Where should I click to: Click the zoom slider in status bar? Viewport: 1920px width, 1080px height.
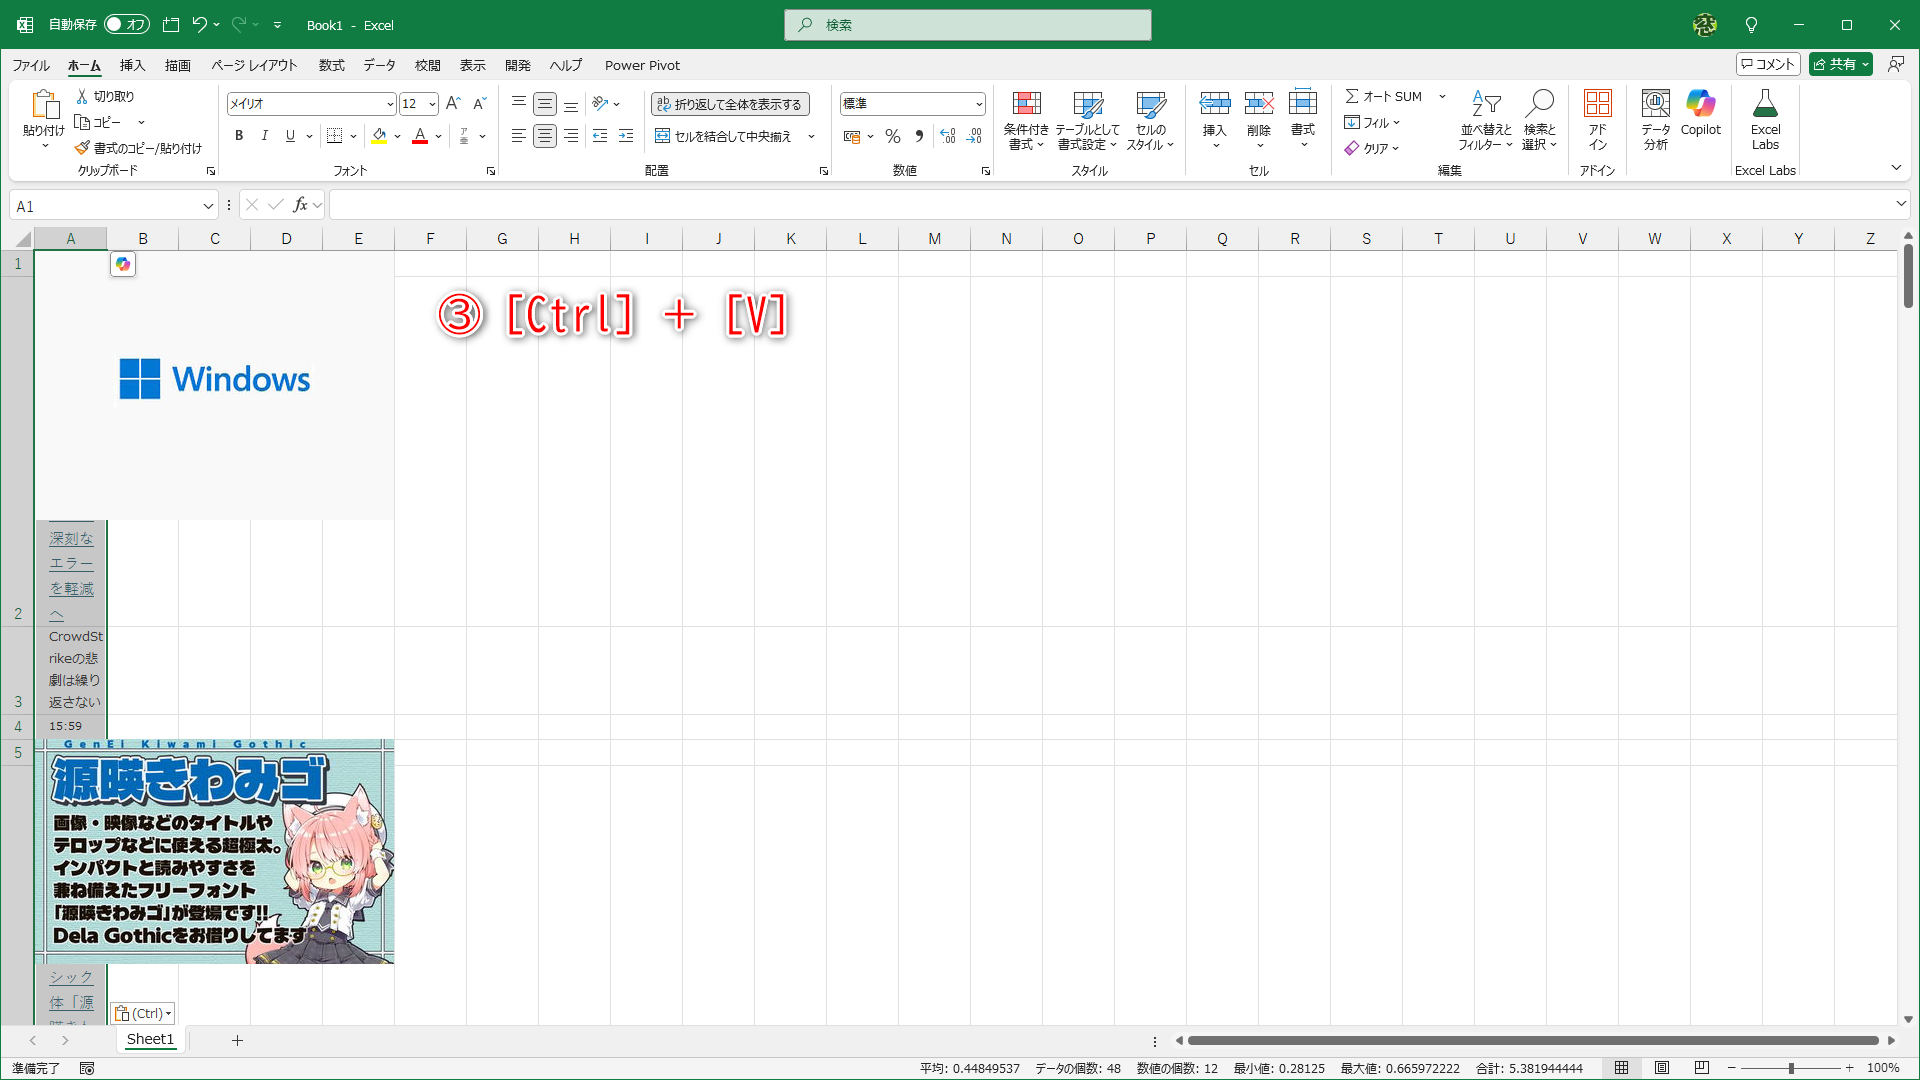tap(1790, 1068)
